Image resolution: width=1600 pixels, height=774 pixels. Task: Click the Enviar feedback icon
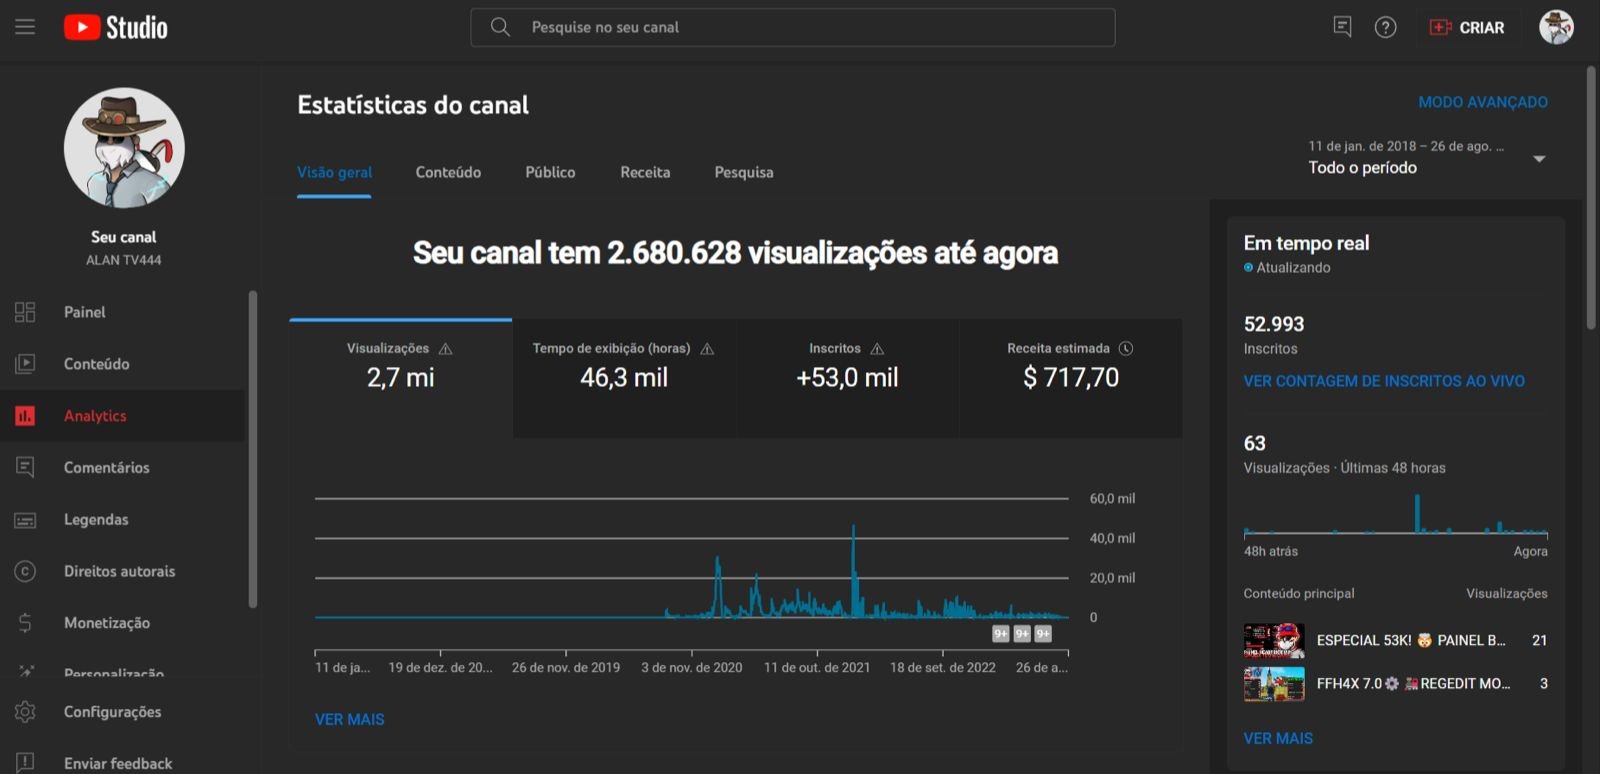click(x=25, y=763)
